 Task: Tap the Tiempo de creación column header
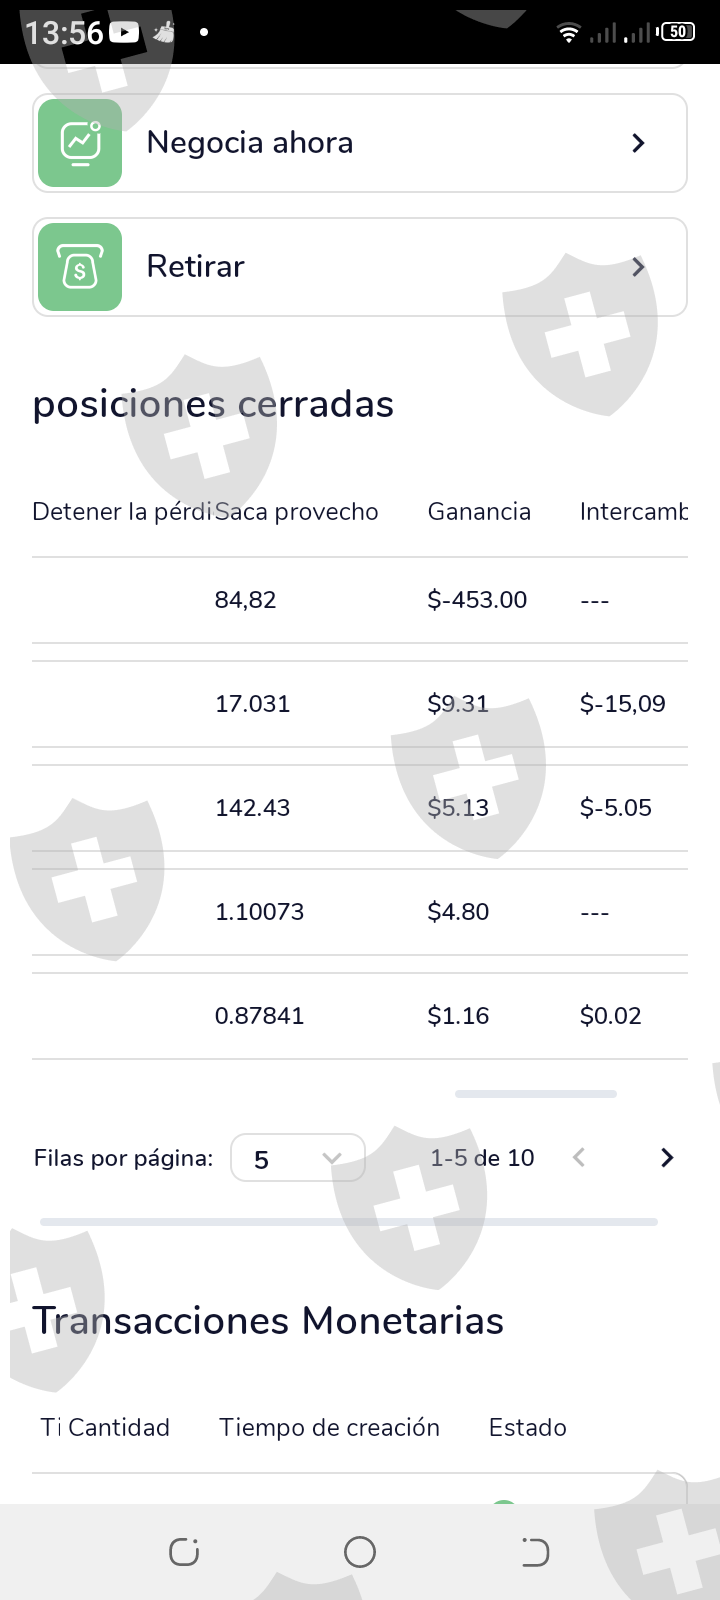[329, 1428]
